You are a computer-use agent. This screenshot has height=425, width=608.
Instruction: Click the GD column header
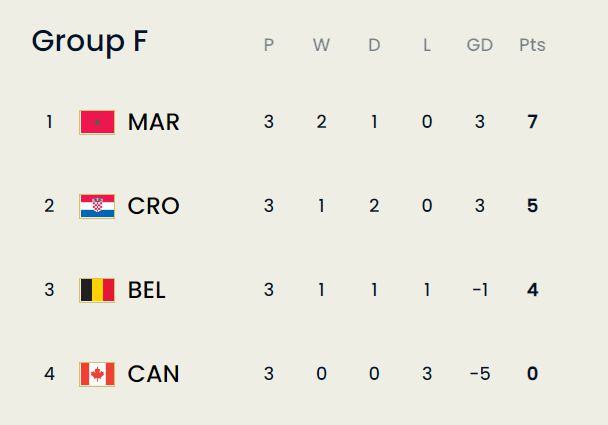[480, 45]
